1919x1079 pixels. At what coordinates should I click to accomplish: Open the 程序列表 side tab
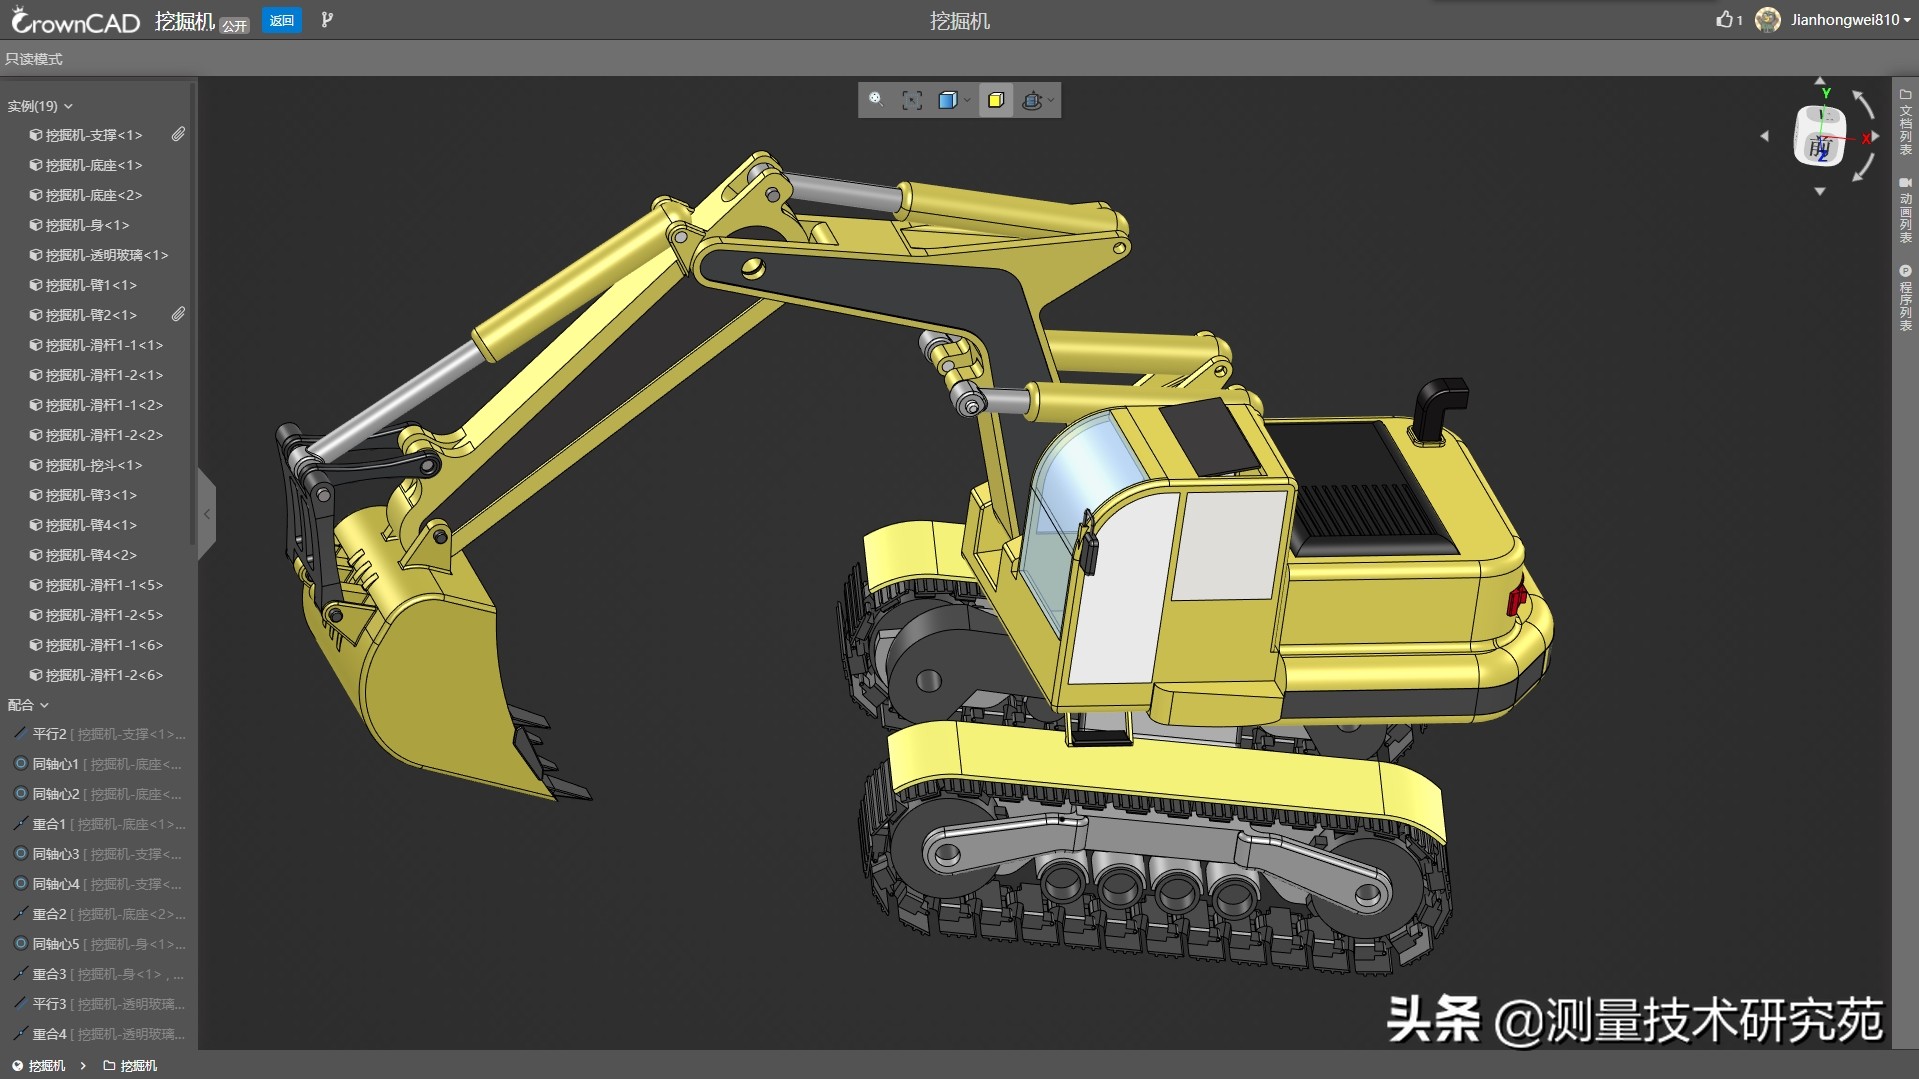point(1905,298)
